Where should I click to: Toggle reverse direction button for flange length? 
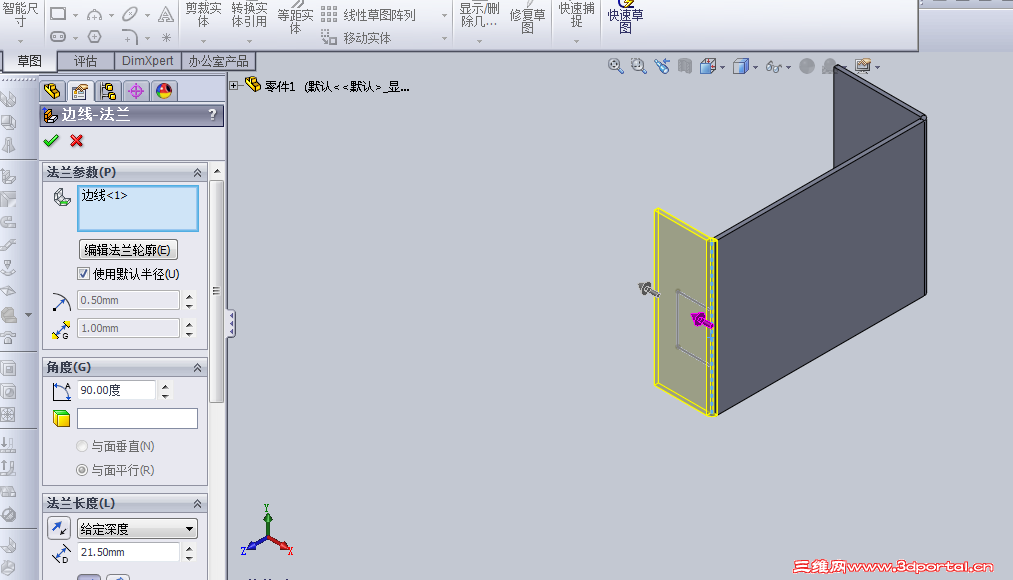[59, 528]
